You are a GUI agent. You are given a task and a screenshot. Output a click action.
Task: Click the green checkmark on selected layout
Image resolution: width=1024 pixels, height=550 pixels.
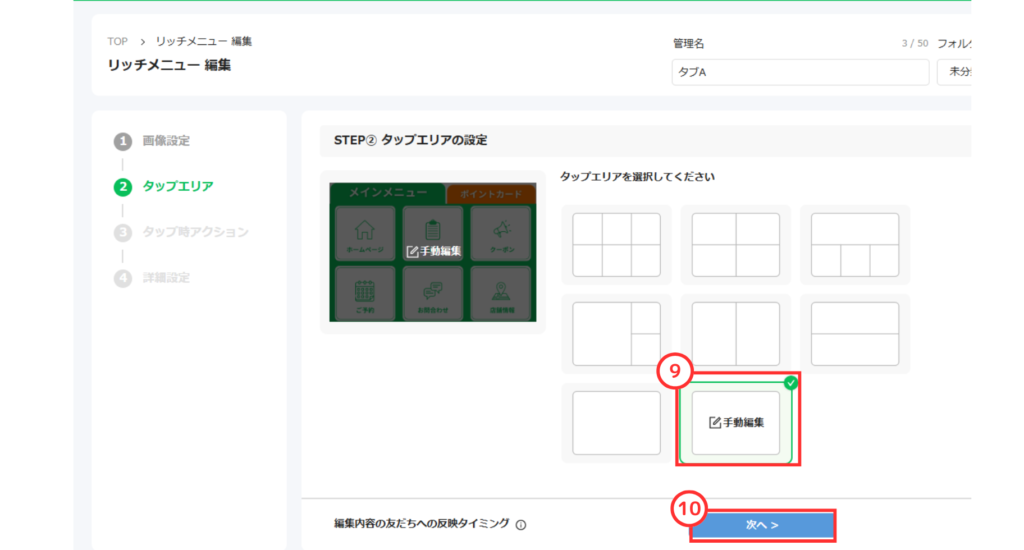(x=791, y=382)
